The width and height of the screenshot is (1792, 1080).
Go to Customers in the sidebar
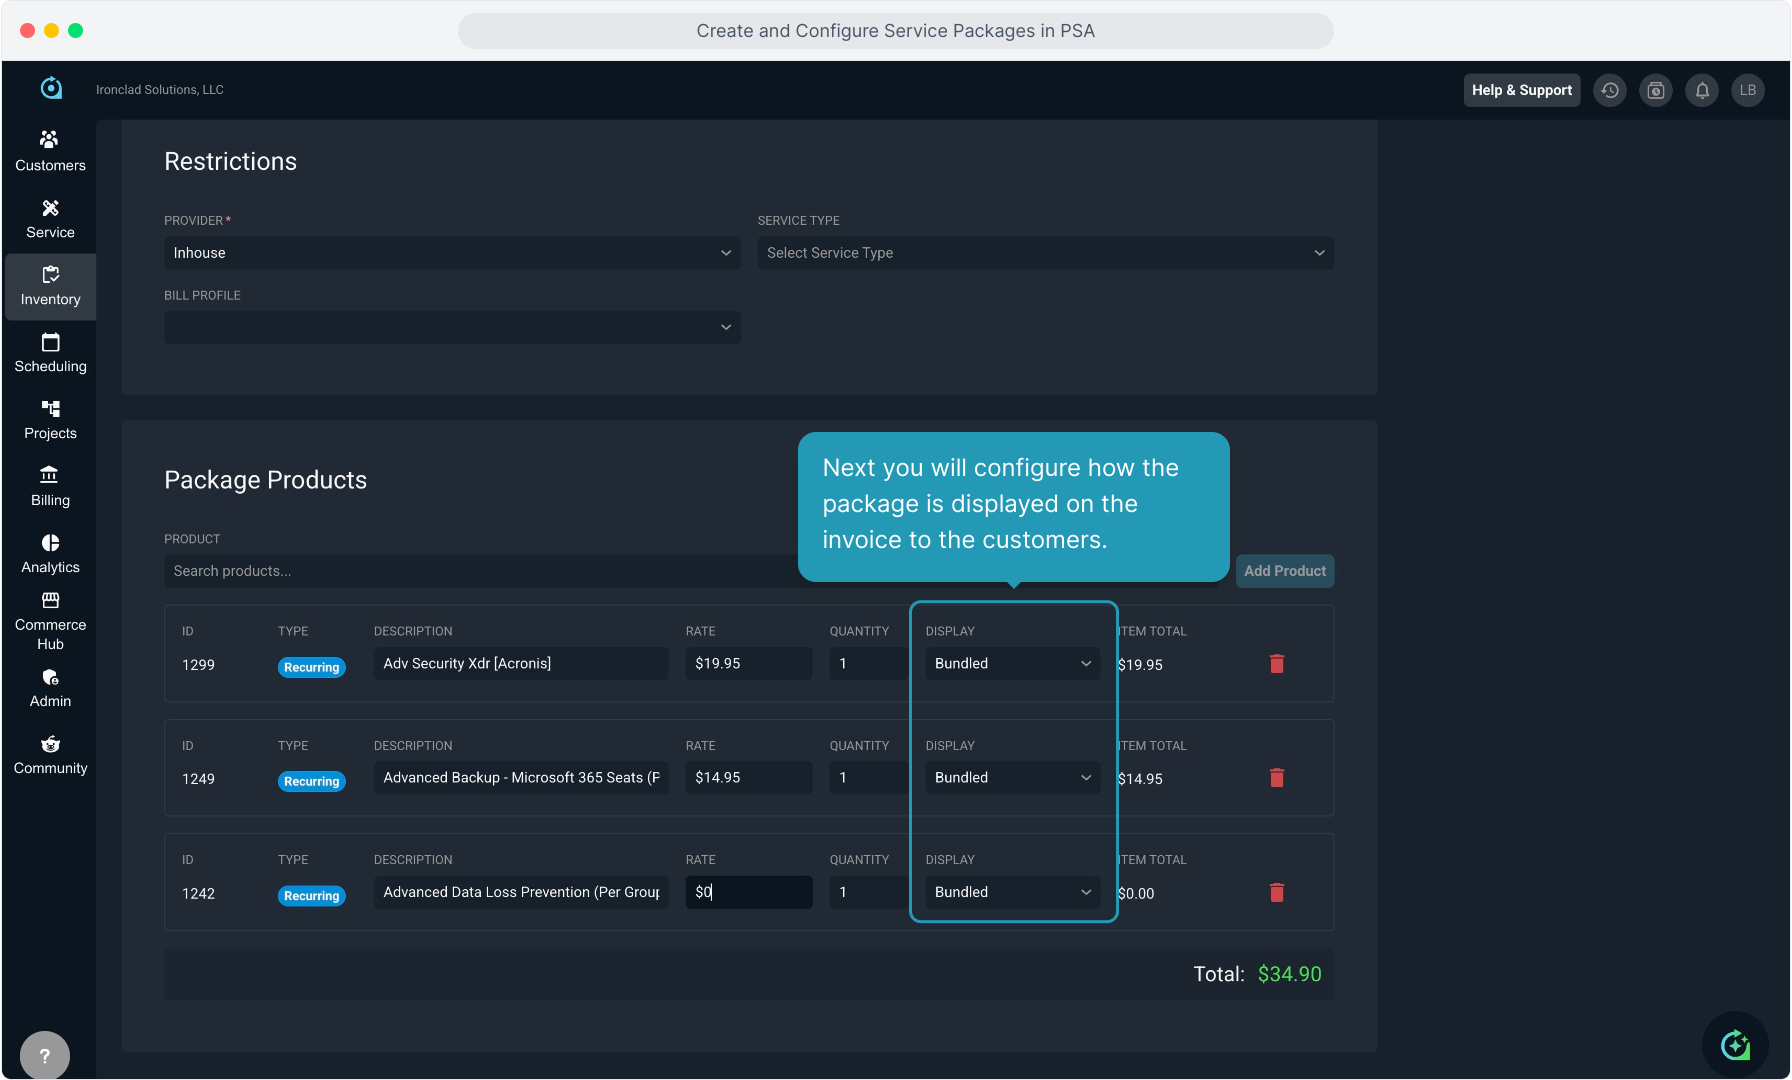click(50, 151)
